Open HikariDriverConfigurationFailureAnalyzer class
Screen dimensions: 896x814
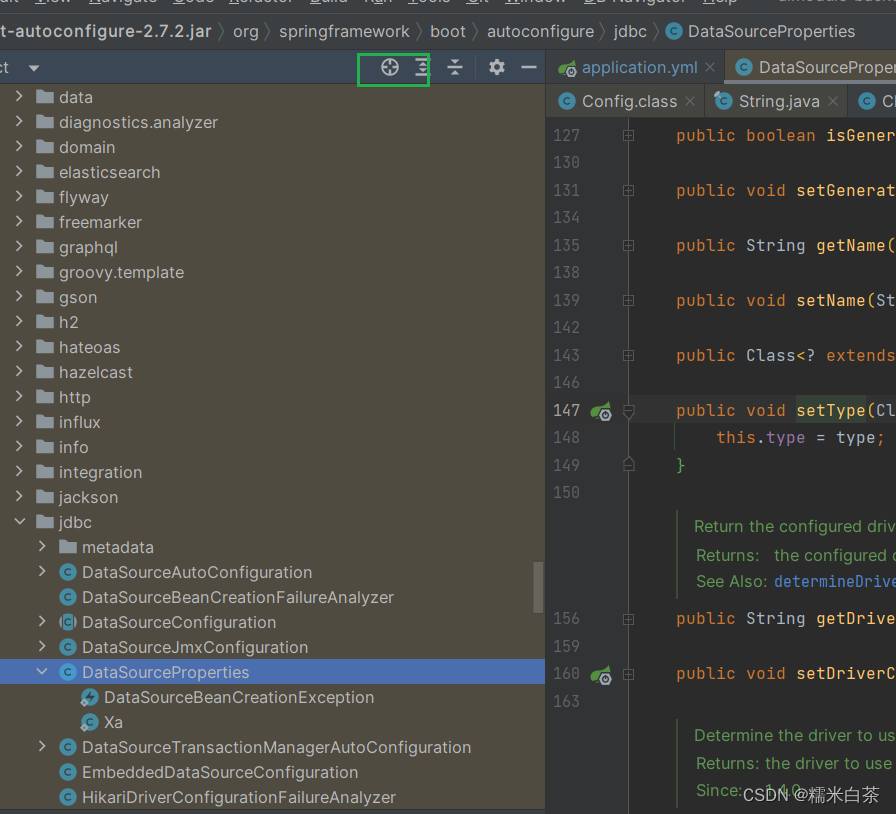239,797
